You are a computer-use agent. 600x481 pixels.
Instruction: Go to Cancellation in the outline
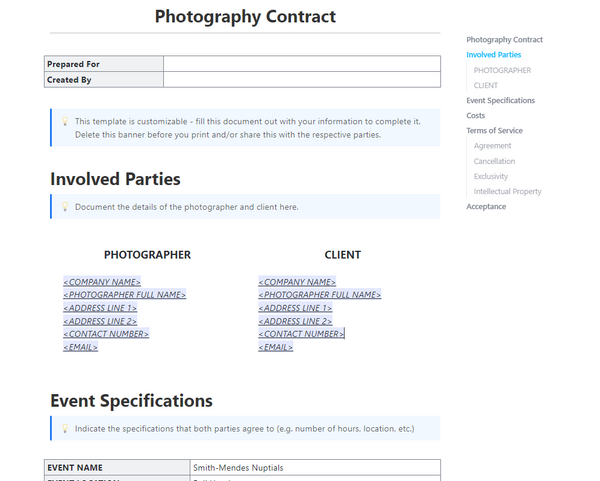point(494,161)
